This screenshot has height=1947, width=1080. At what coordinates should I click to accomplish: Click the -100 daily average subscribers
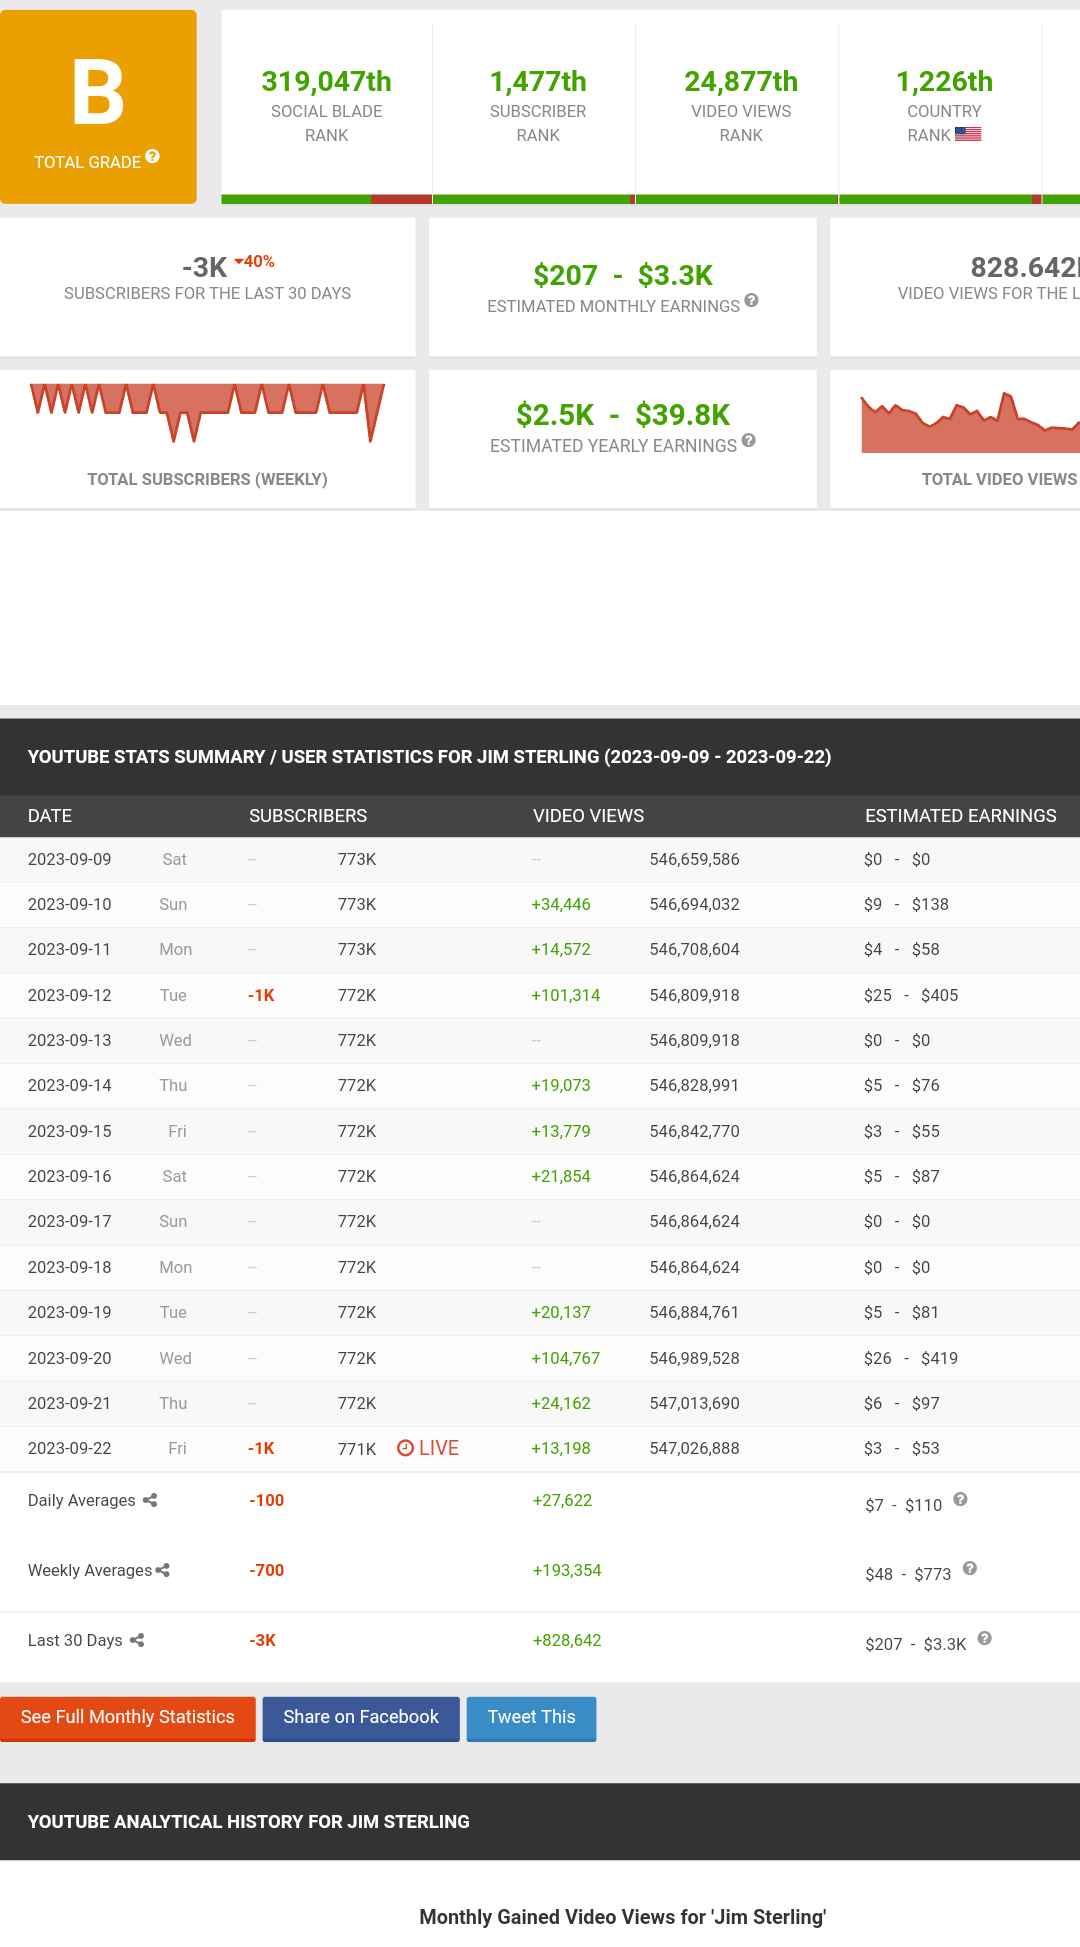coord(267,1500)
